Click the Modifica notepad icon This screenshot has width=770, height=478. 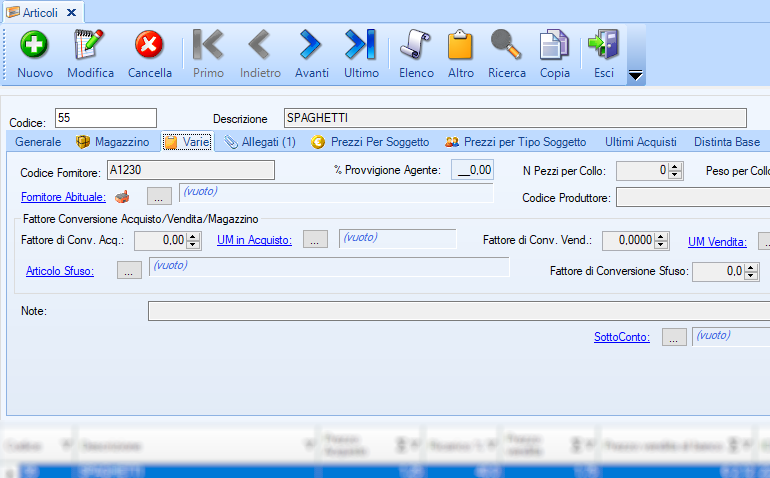pyautogui.click(x=90, y=46)
